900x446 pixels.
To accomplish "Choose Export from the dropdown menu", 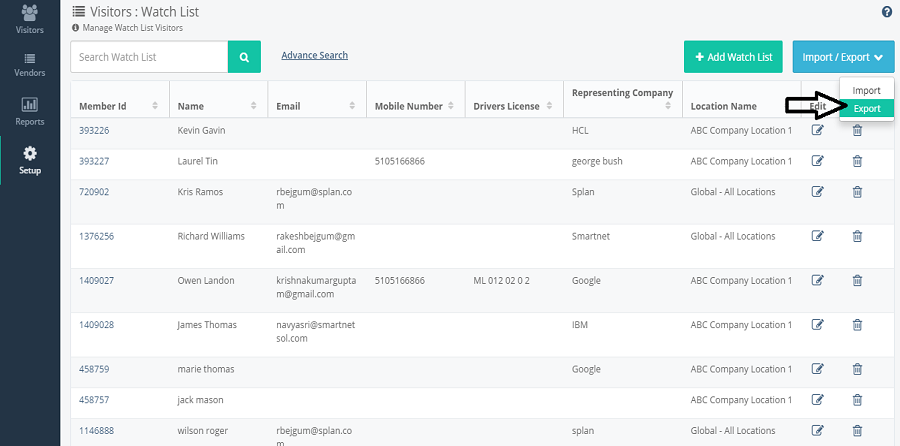I will click(x=867, y=108).
